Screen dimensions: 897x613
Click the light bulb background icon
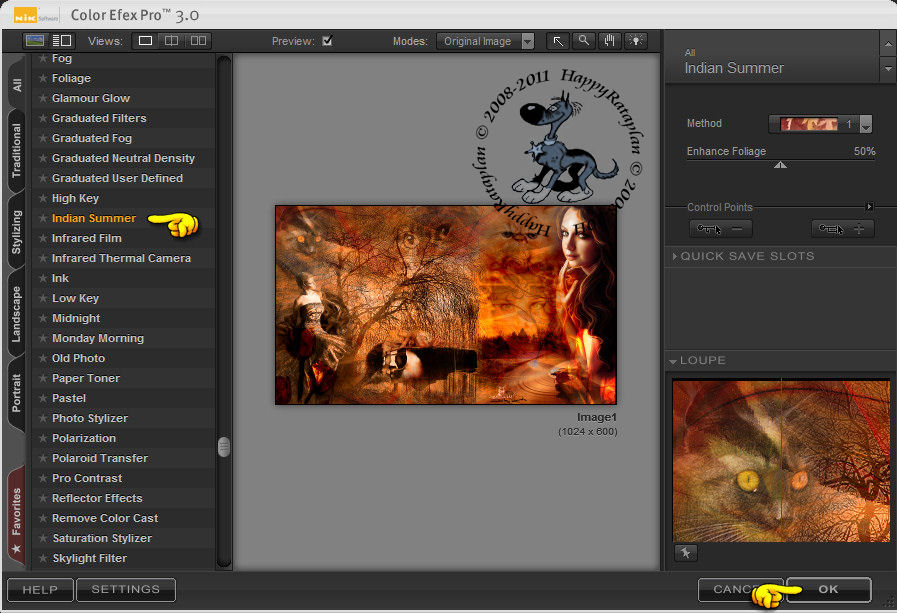click(x=636, y=41)
